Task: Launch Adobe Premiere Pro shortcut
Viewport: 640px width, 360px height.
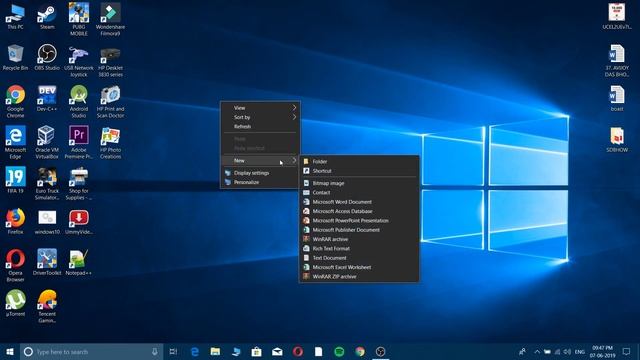Action: click(x=79, y=142)
